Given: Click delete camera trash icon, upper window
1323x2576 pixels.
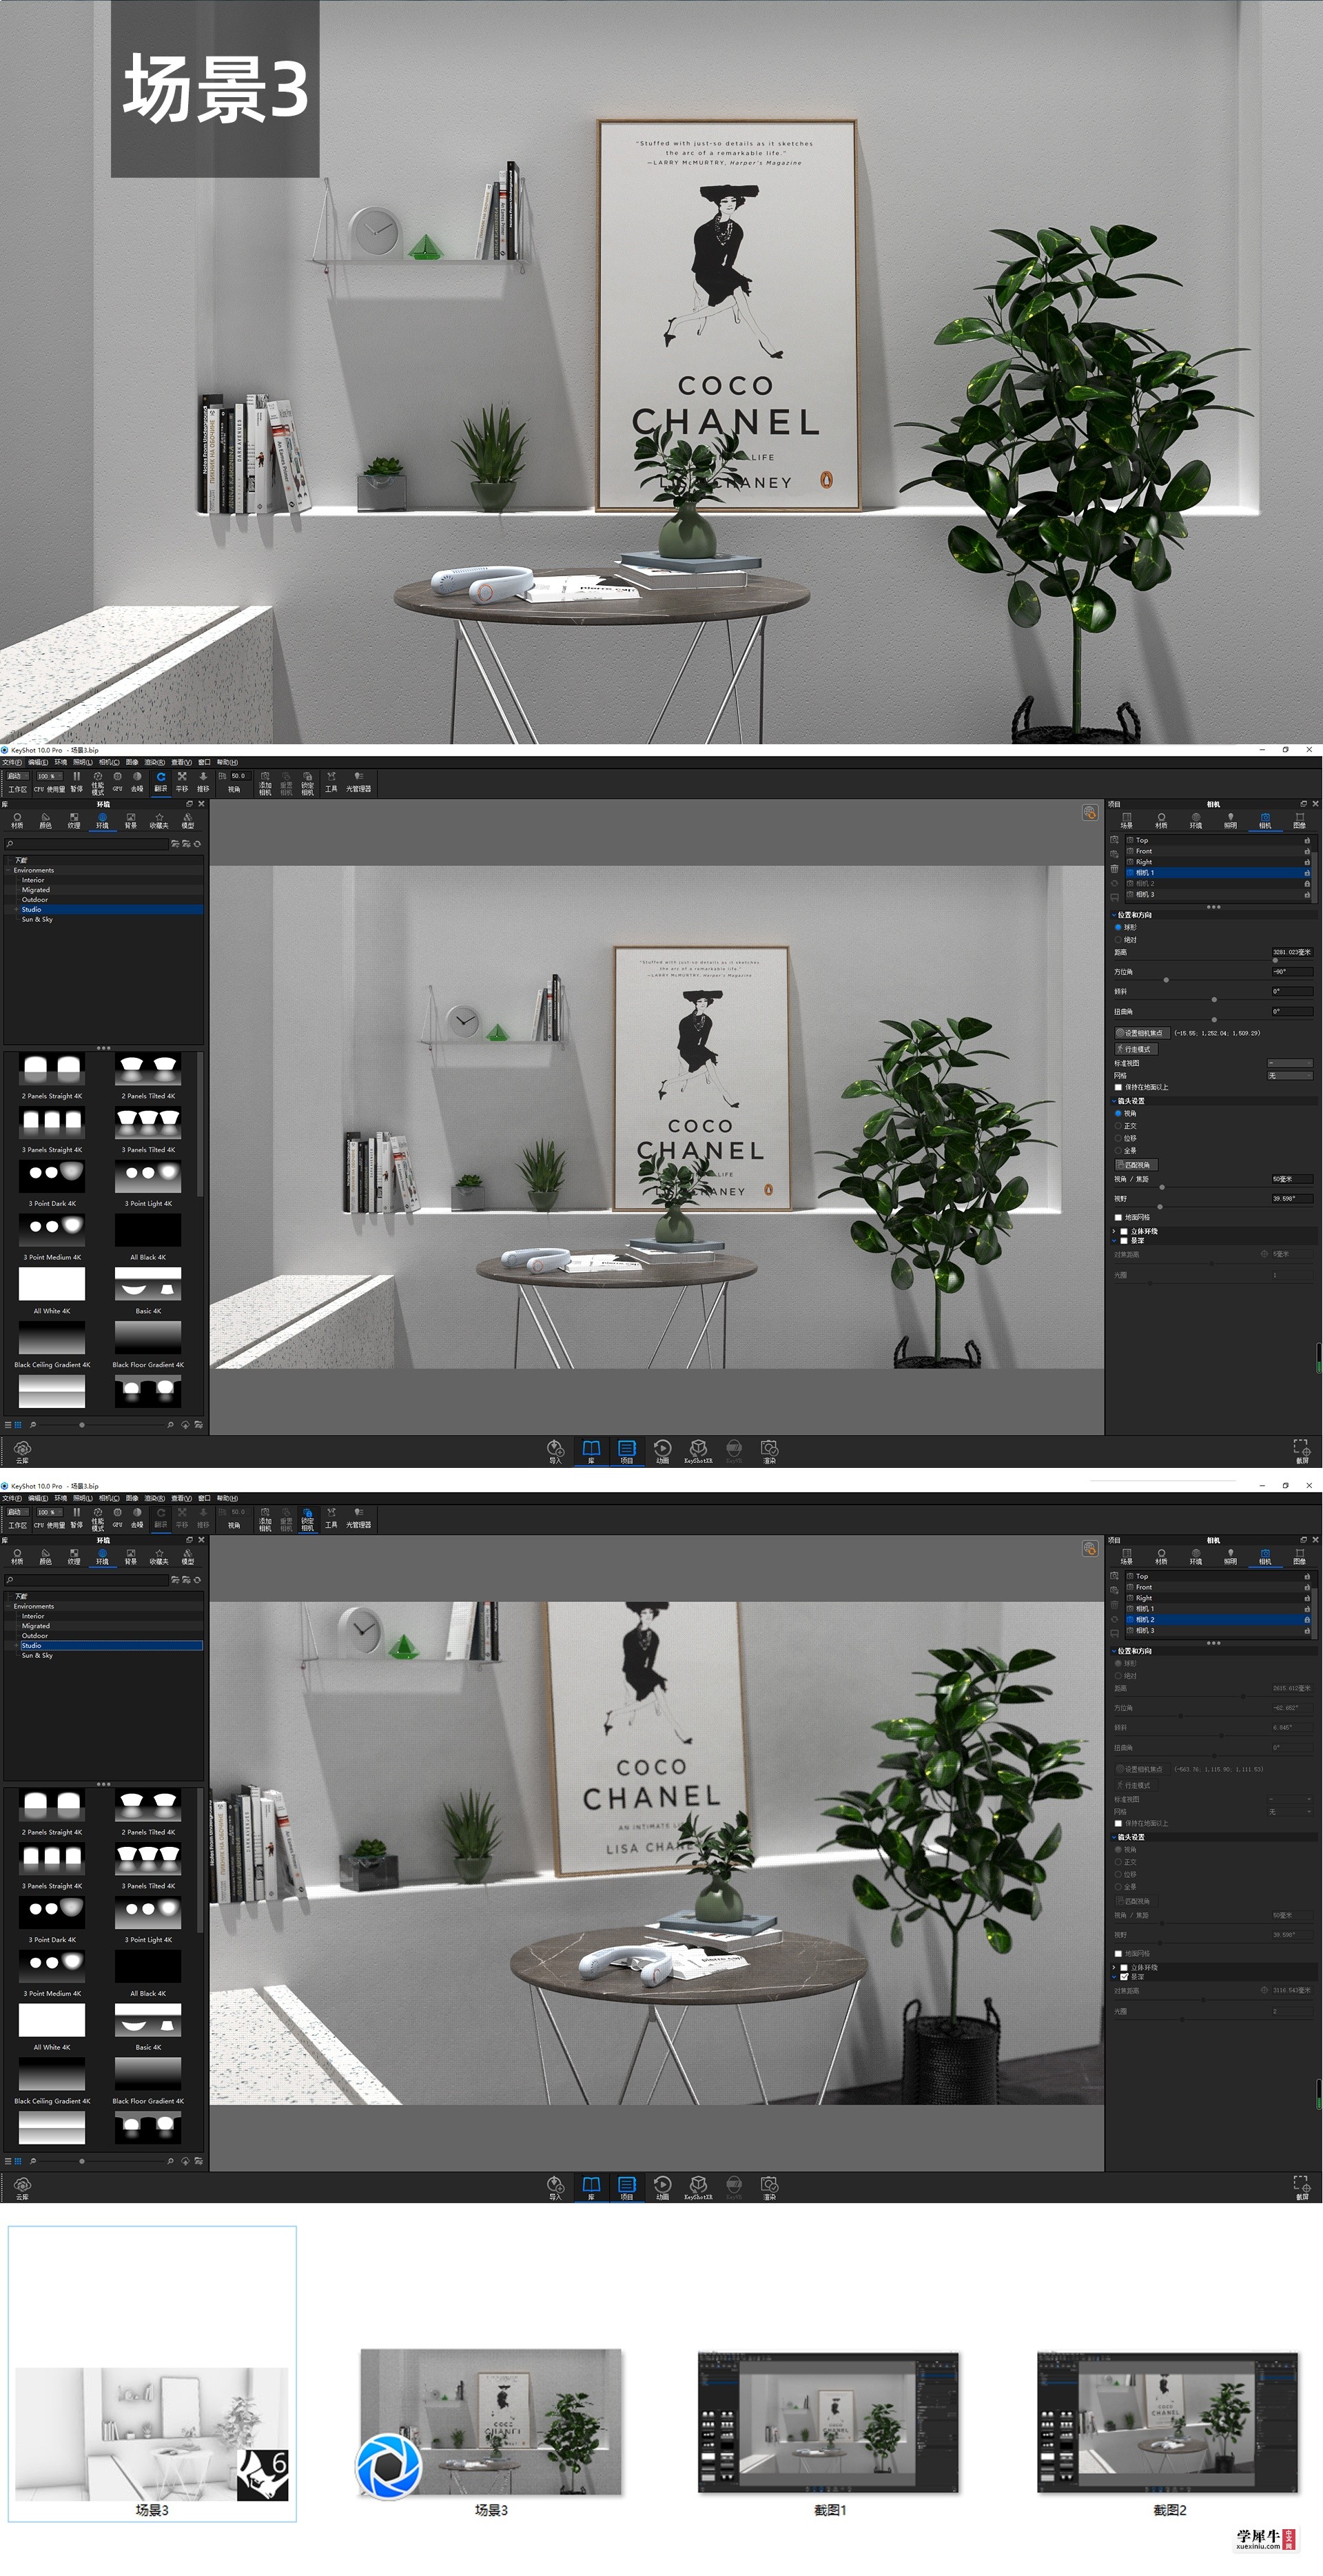Looking at the screenshot, I should tap(1115, 869).
